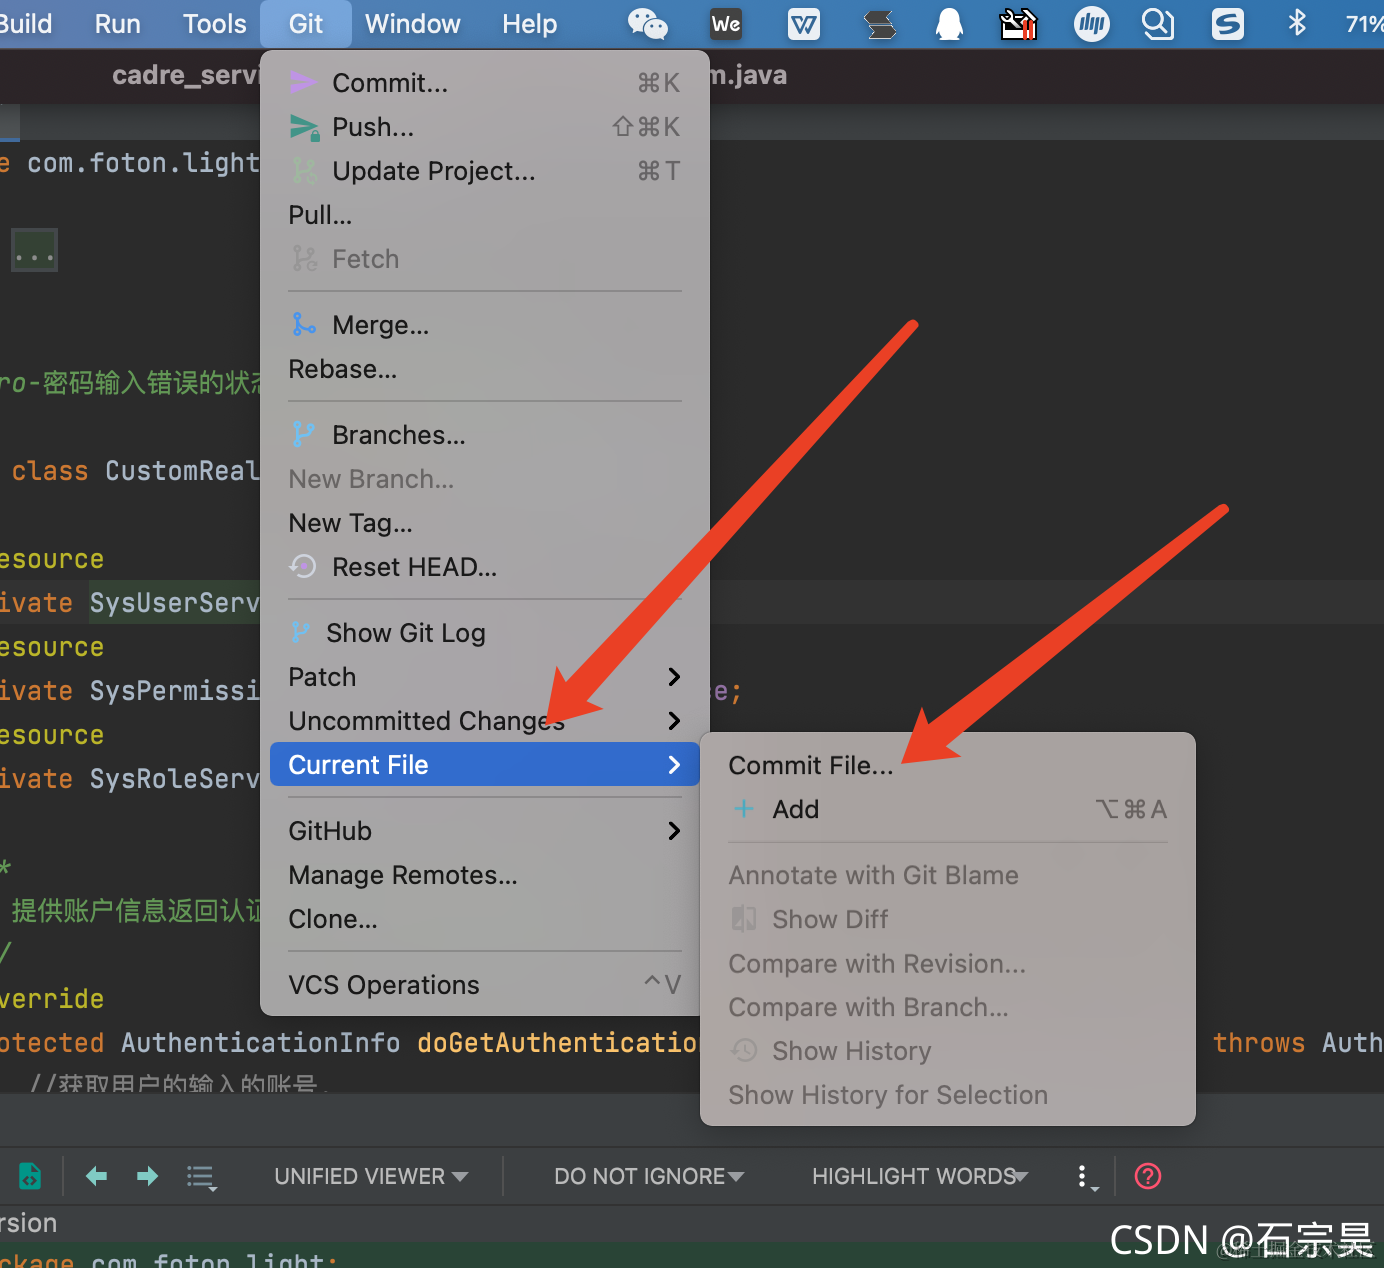Click Annotate with Git Blame entry
The height and width of the screenshot is (1268, 1384).
click(948, 875)
